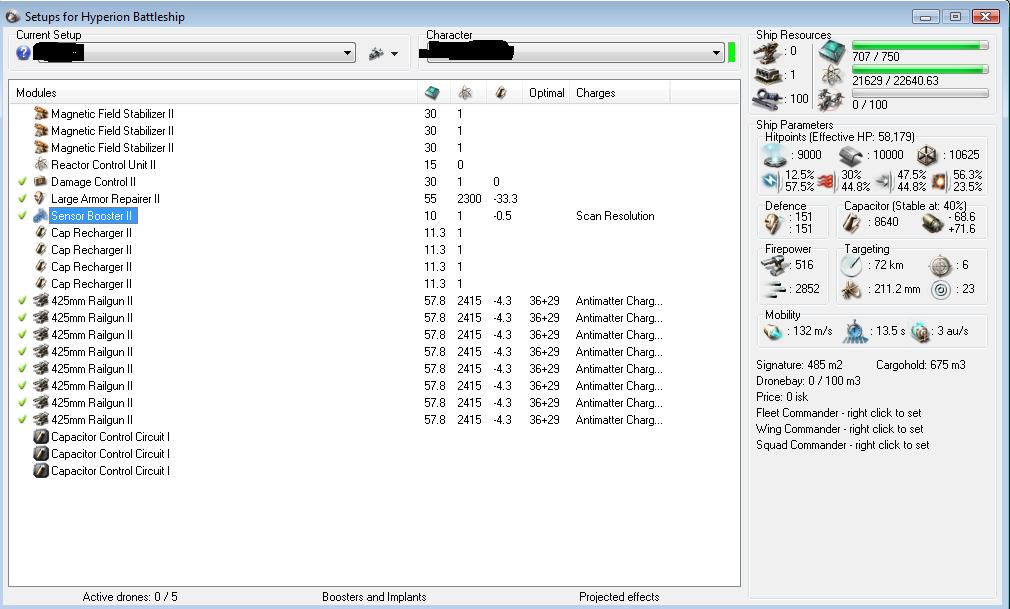Screen dimensions: 1010x609
Task: Select the Sensor Booster II module
Action: [x=92, y=216]
